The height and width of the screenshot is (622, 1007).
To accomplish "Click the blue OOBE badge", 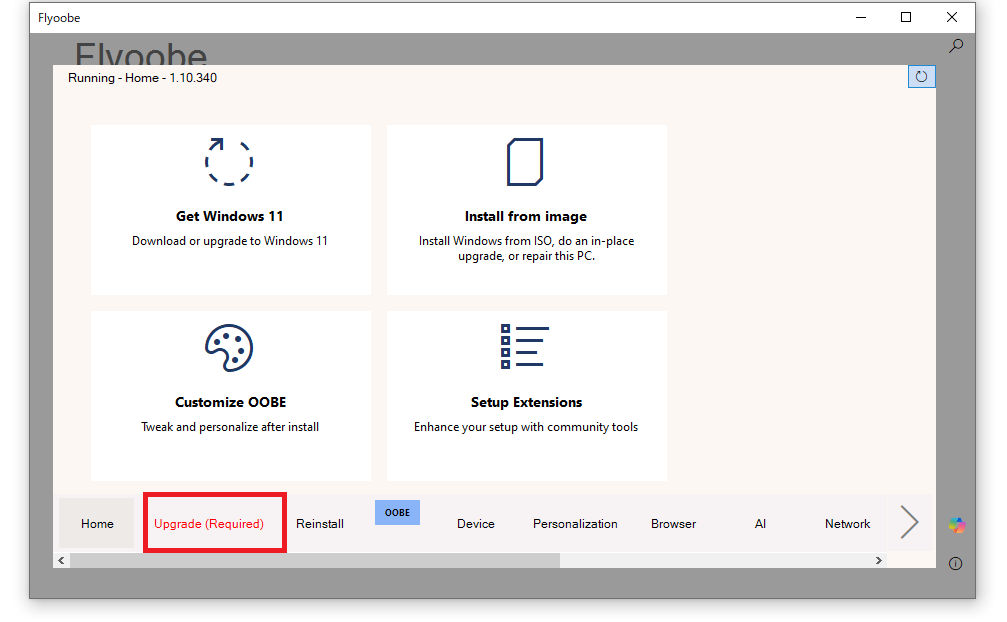I will pyautogui.click(x=397, y=513).
